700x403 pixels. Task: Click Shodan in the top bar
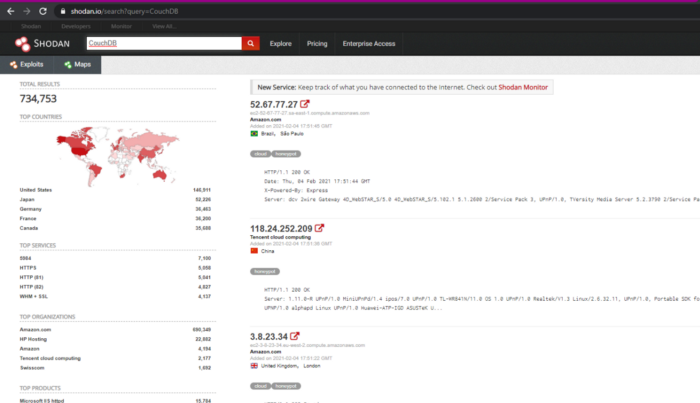(x=31, y=26)
